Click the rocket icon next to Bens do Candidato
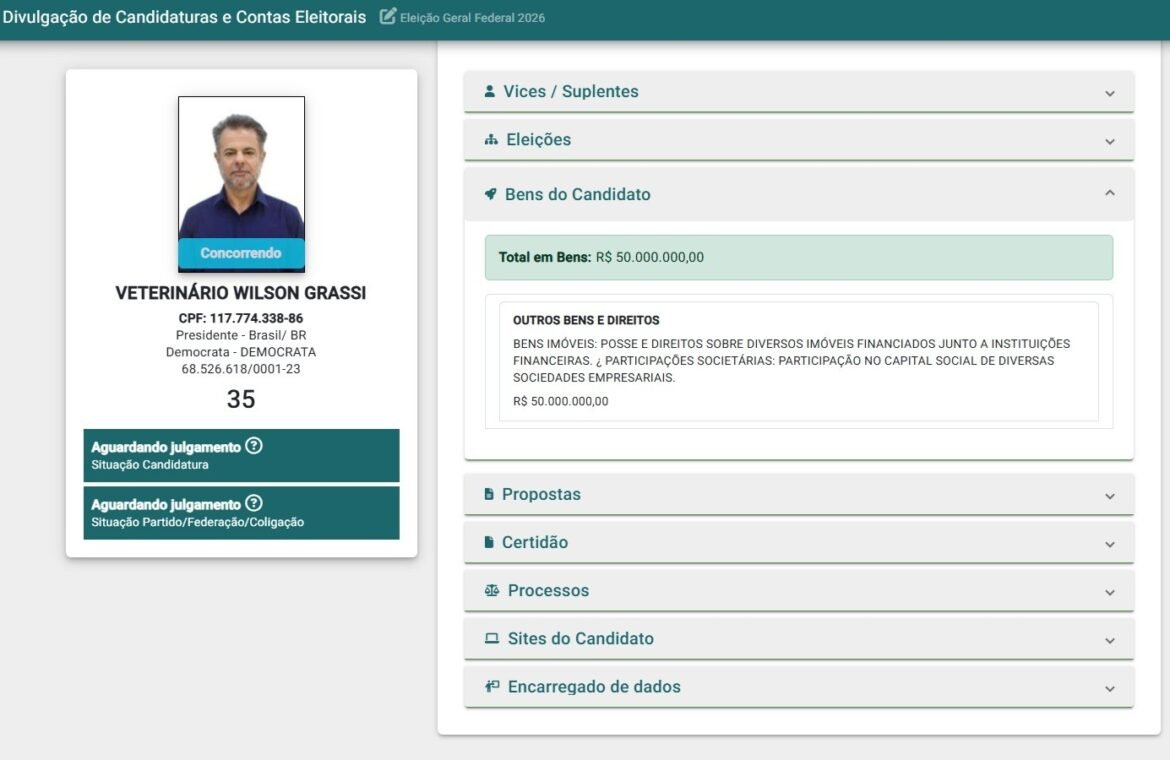The width and height of the screenshot is (1170, 760). point(490,194)
